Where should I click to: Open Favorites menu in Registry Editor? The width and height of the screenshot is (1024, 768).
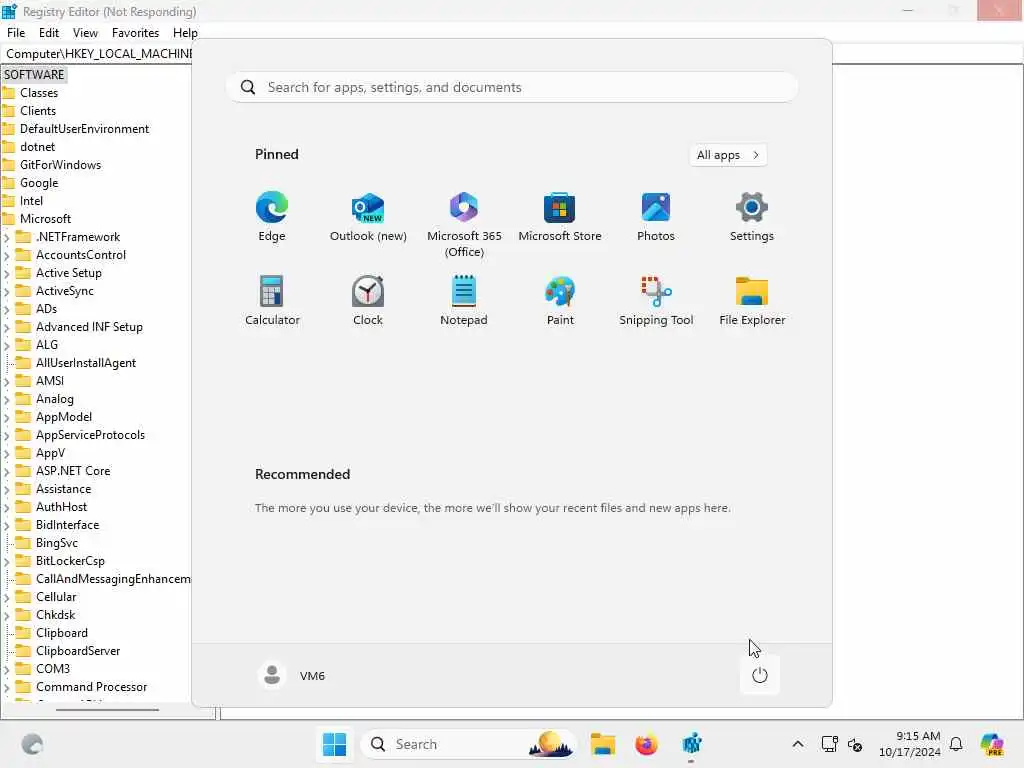[135, 33]
